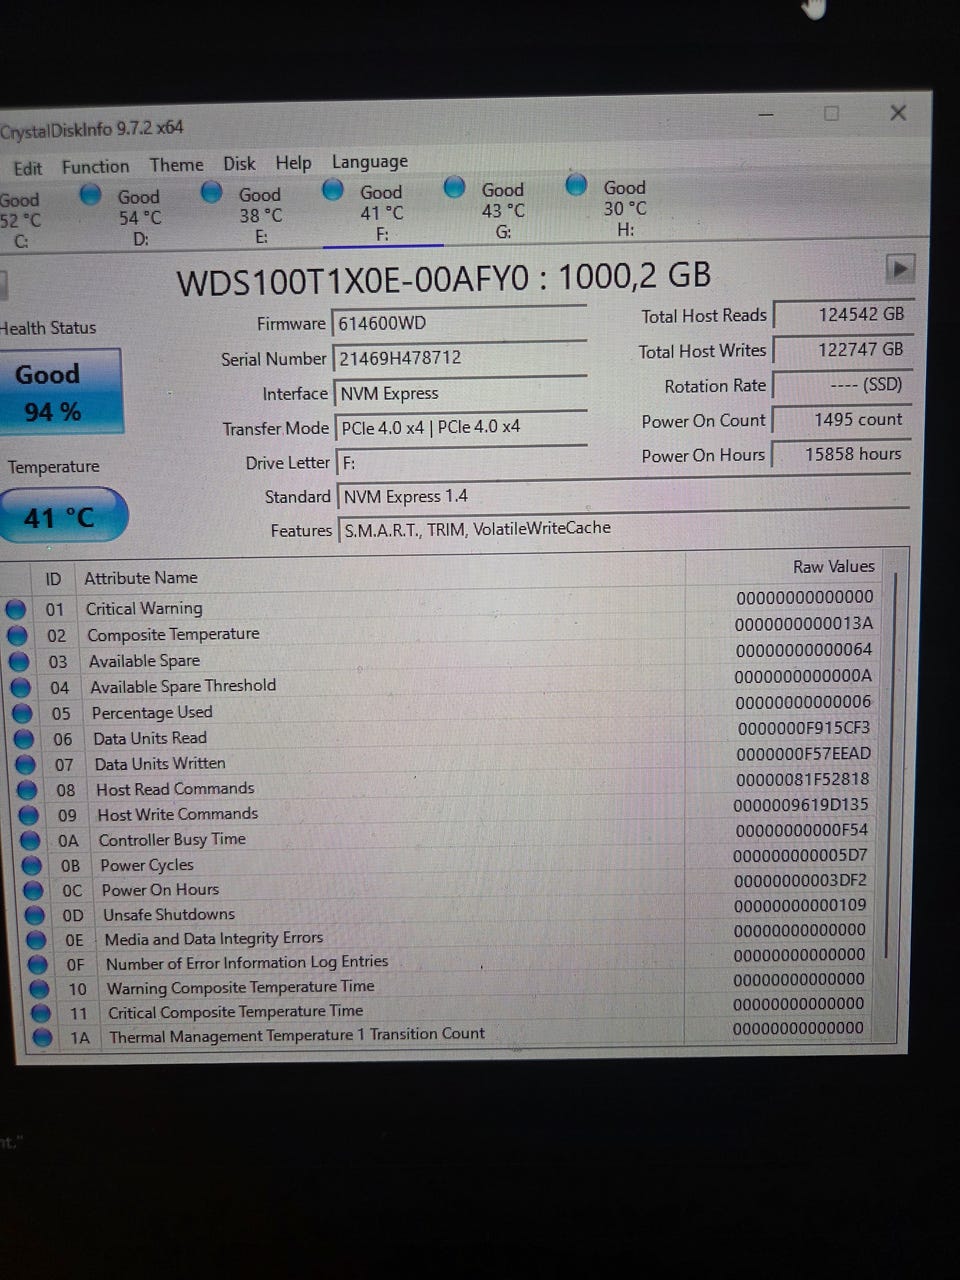Screen dimensions: 960x1280
Task: Select the Controller Busy Time attribute name
Action: tap(172, 839)
